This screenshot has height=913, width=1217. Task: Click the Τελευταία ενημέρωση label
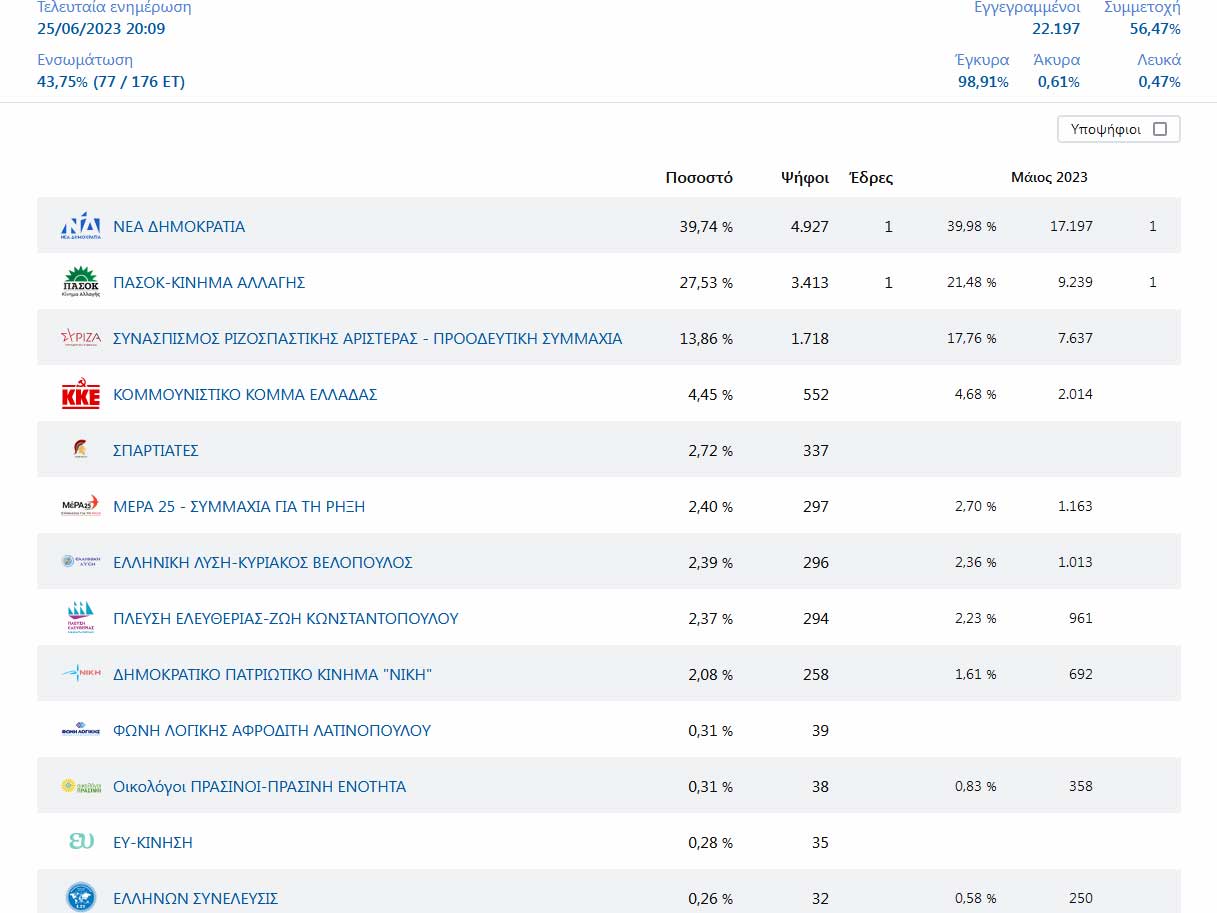point(114,7)
